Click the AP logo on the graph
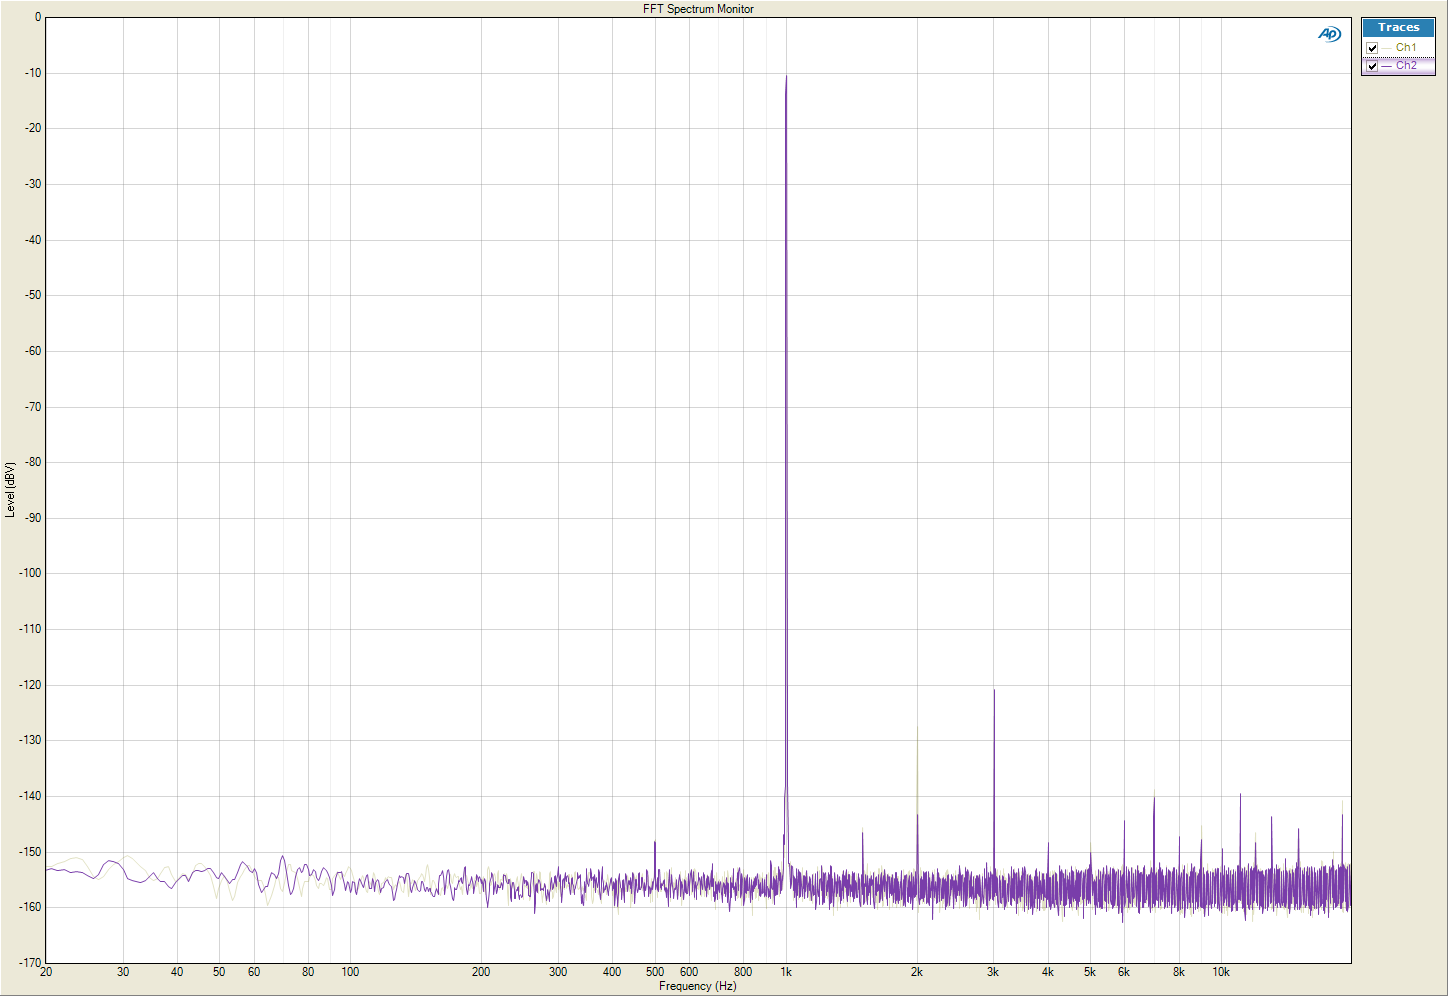Viewport: 1448px width, 996px height. point(1329,34)
